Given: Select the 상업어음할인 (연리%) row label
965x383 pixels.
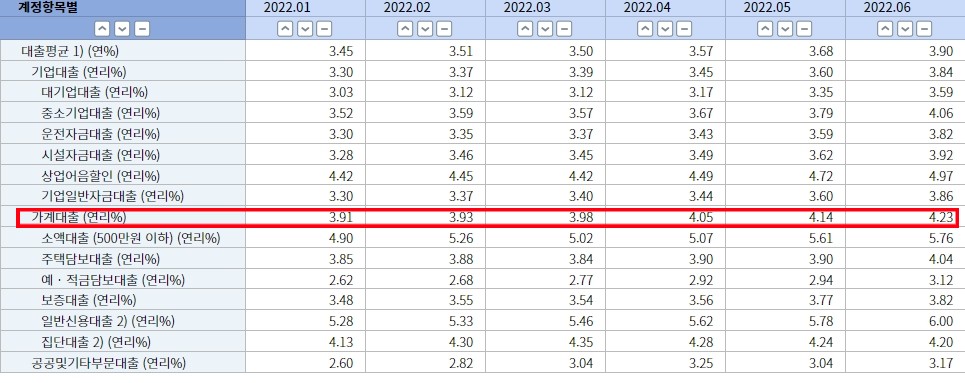Looking at the screenshot, I should [100, 176].
